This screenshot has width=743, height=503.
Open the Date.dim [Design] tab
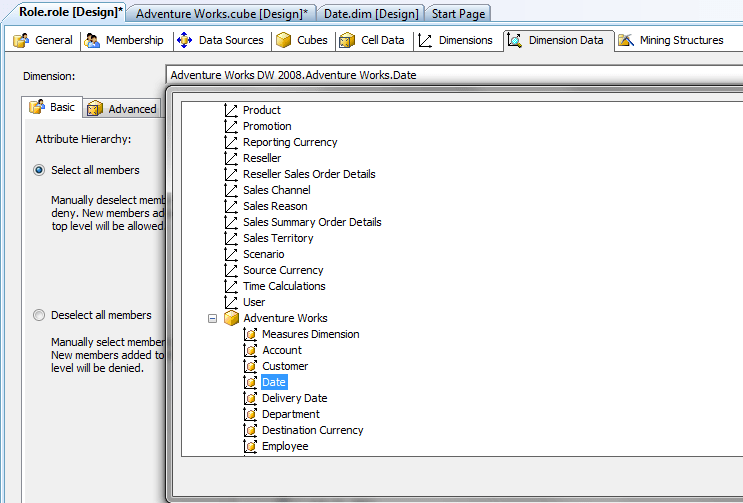click(371, 14)
